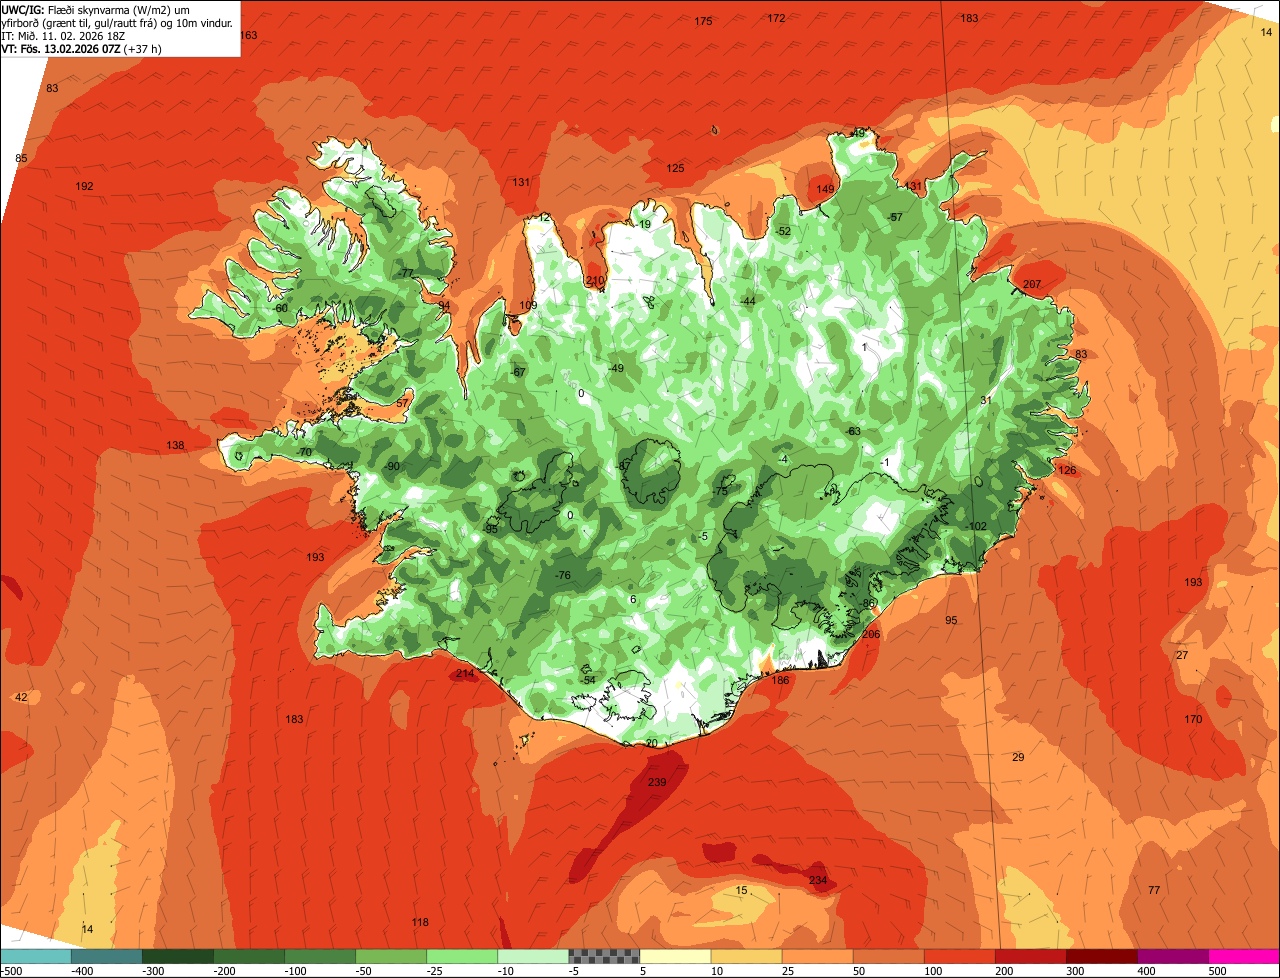The height and width of the screenshot is (978, 1280).
Task: Click the flux value 170 in the southeast sea
Action: [1193, 719]
